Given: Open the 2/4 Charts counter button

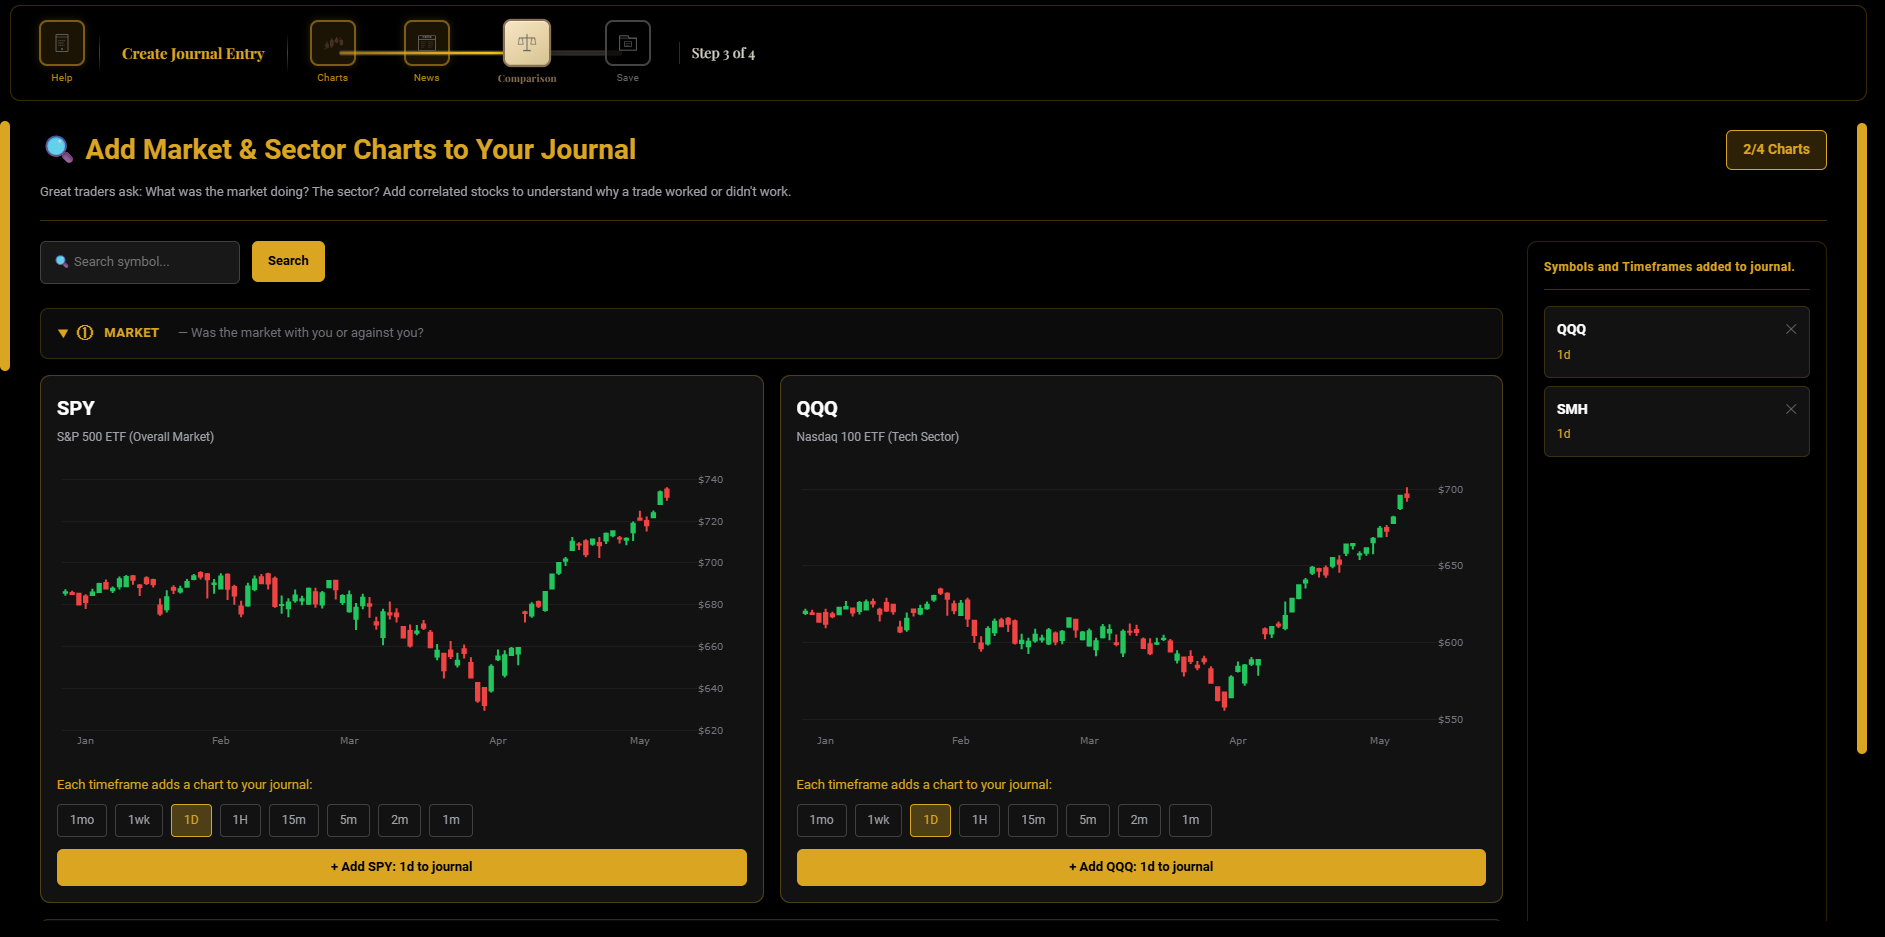Looking at the screenshot, I should [x=1776, y=150].
